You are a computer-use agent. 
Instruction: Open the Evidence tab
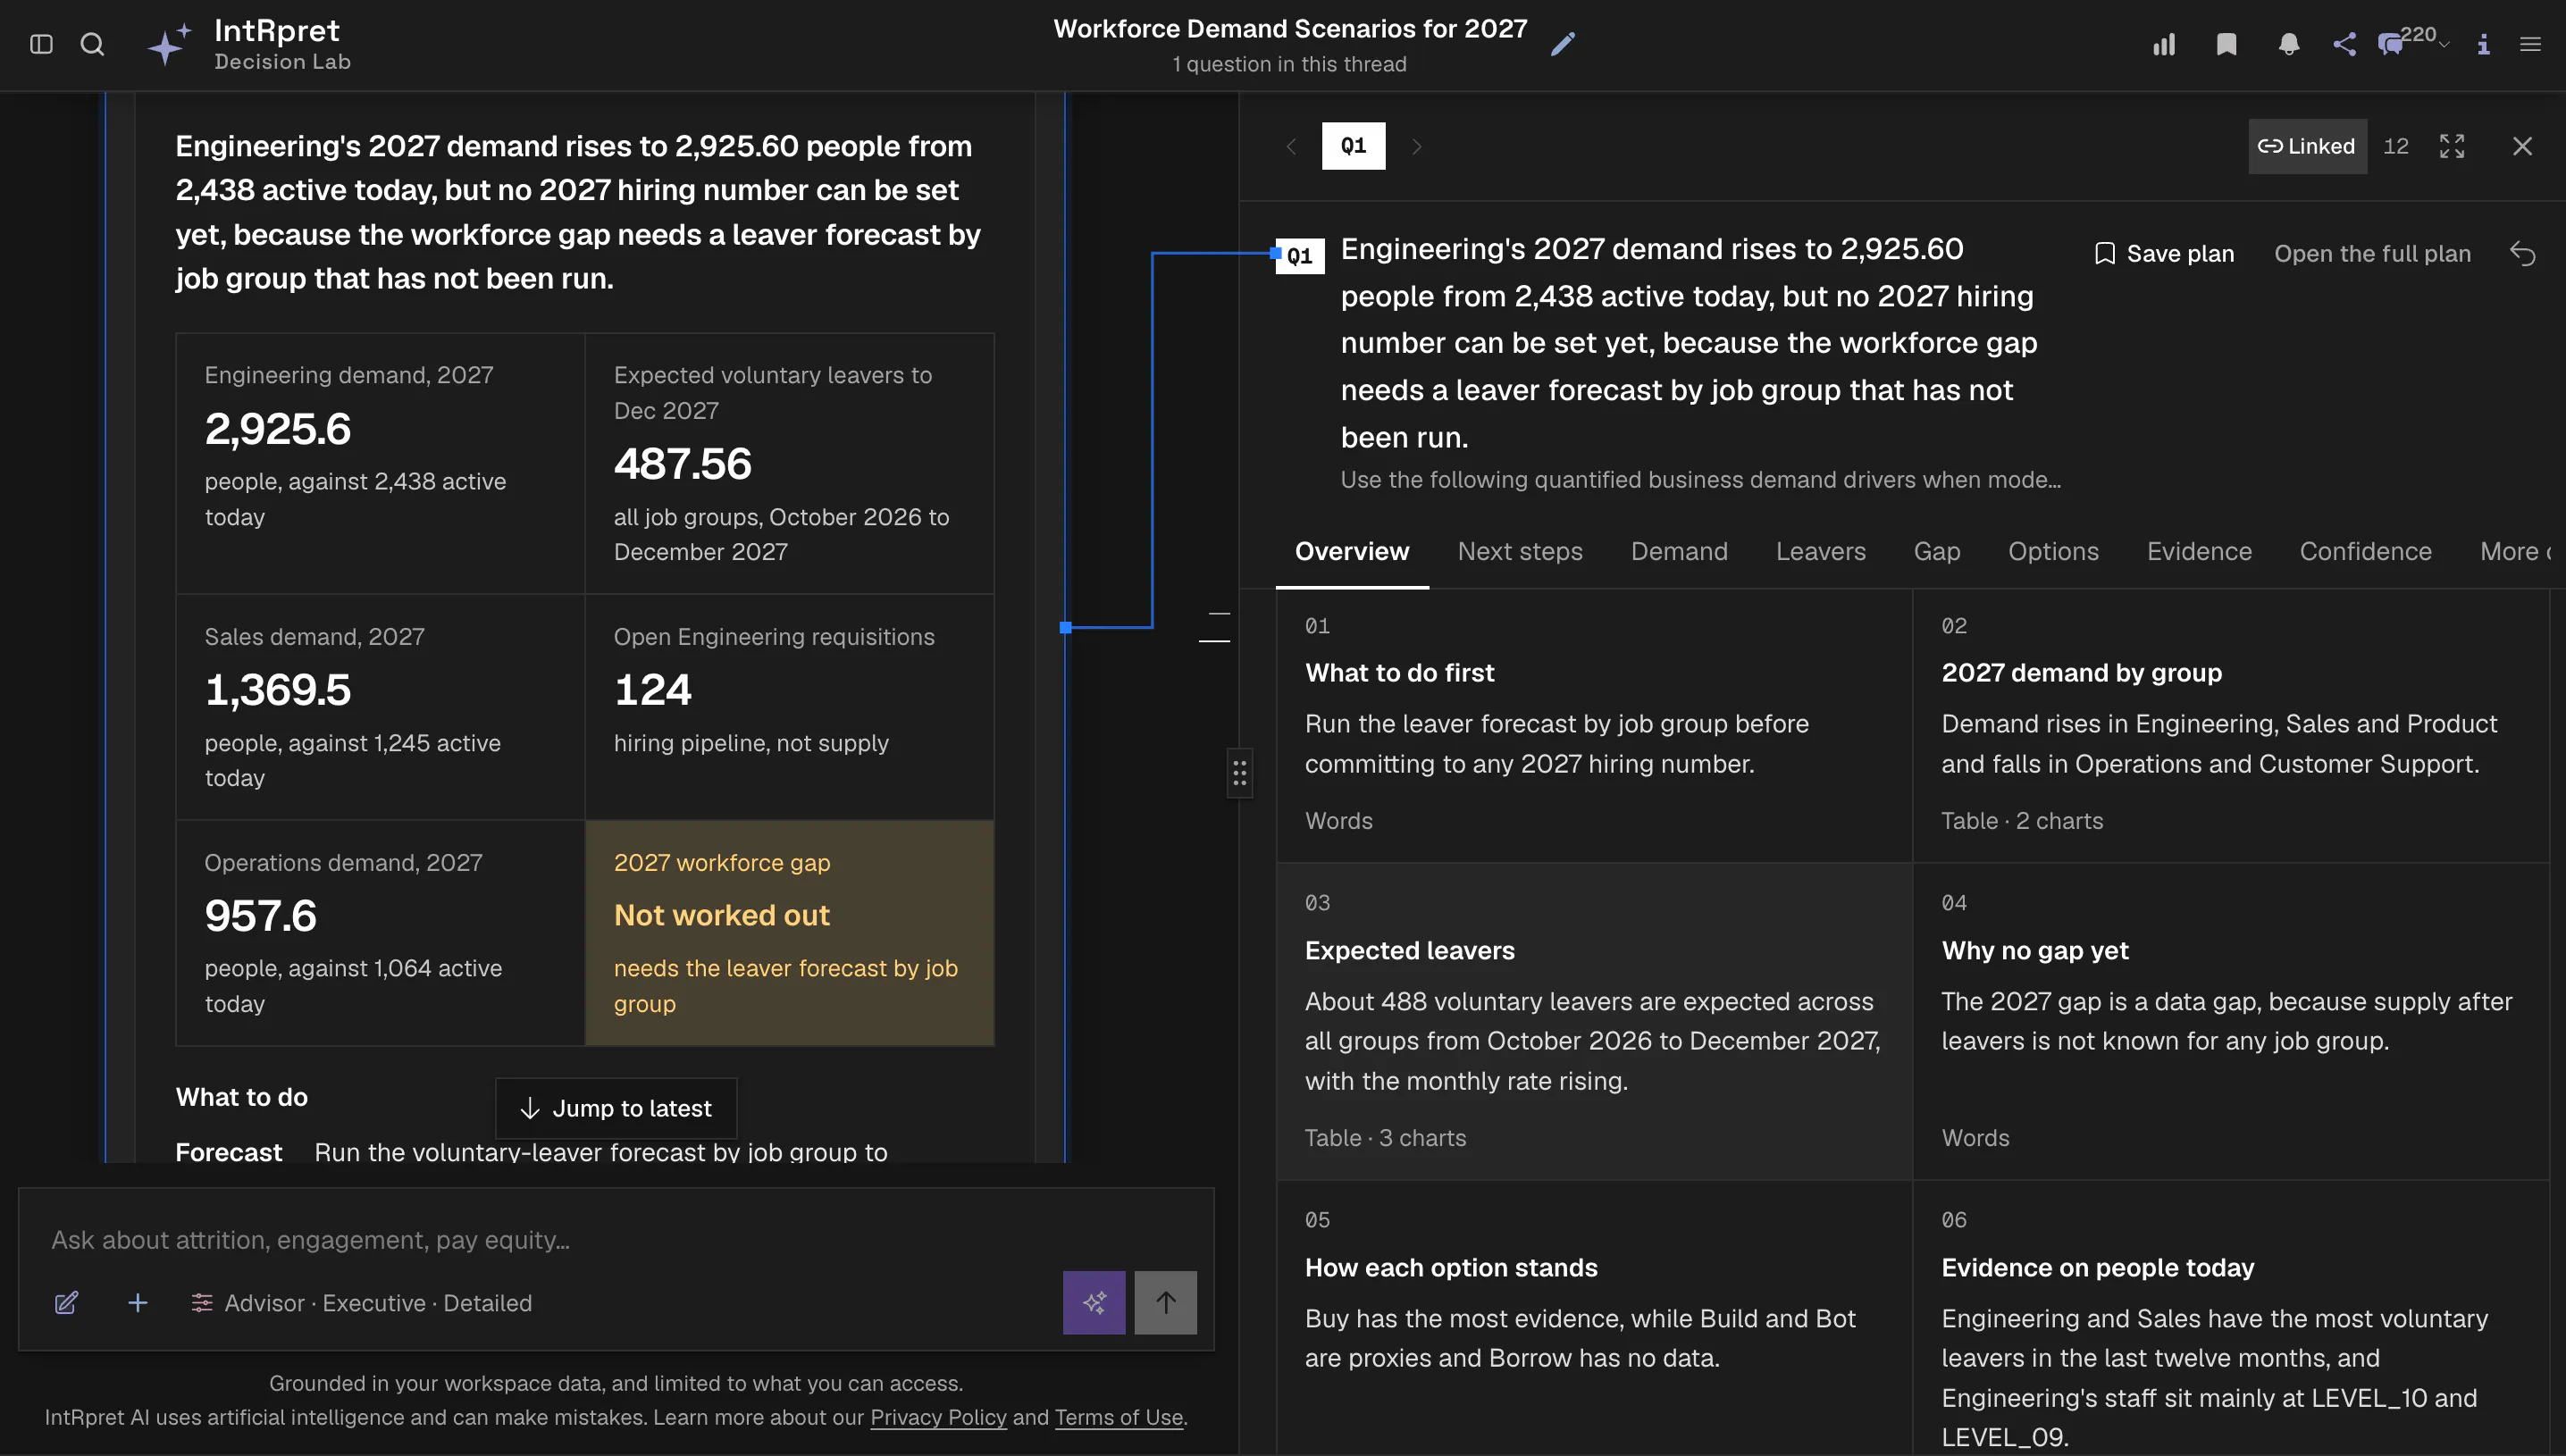[2199, 551]
